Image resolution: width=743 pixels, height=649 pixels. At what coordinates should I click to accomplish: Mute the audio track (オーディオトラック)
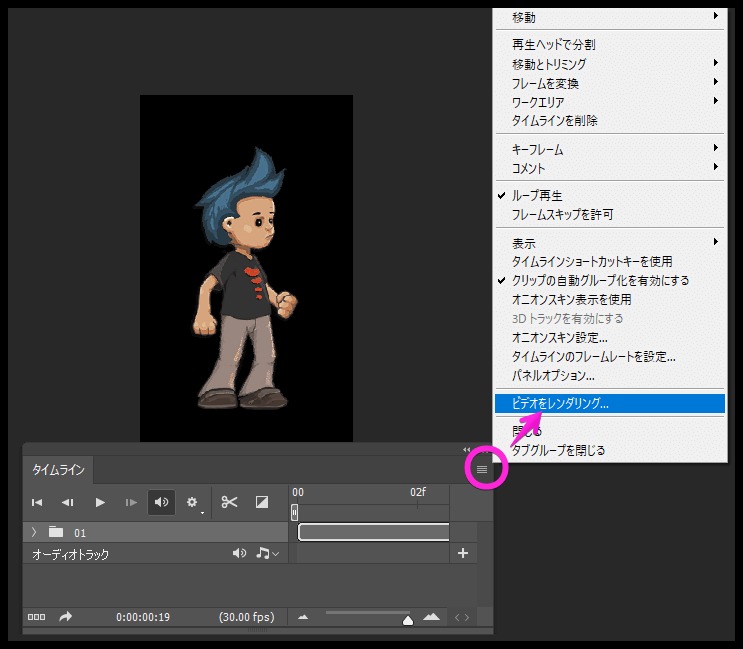pyautogui.click(x=239, y=553)
